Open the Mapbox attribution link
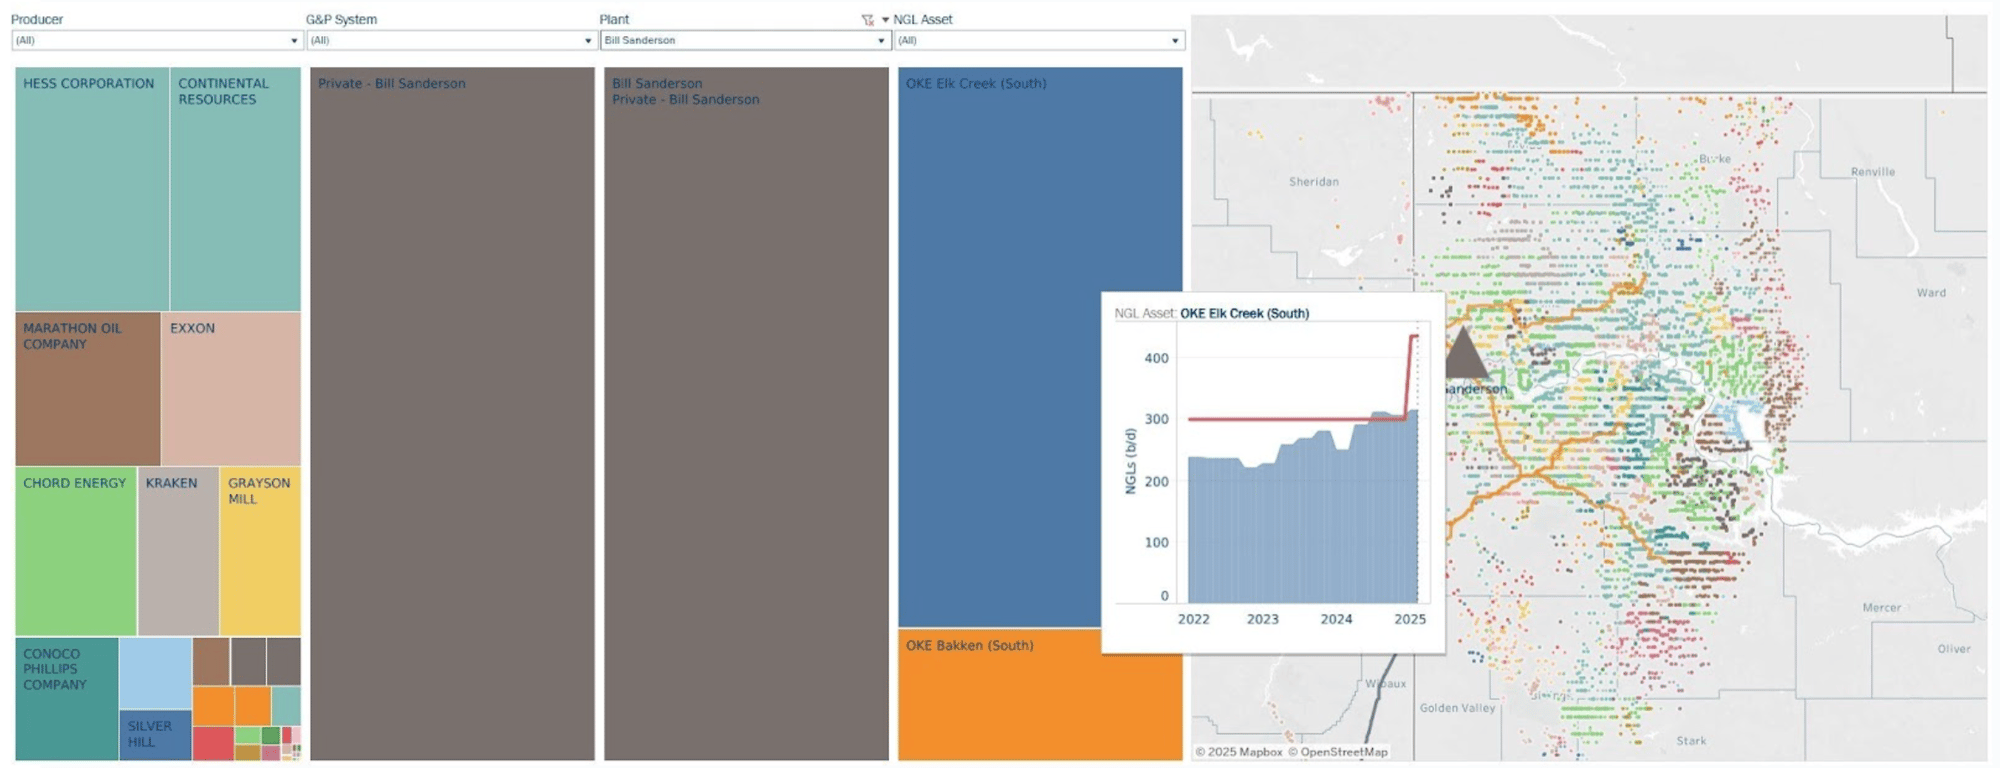 click(1238, 752)
